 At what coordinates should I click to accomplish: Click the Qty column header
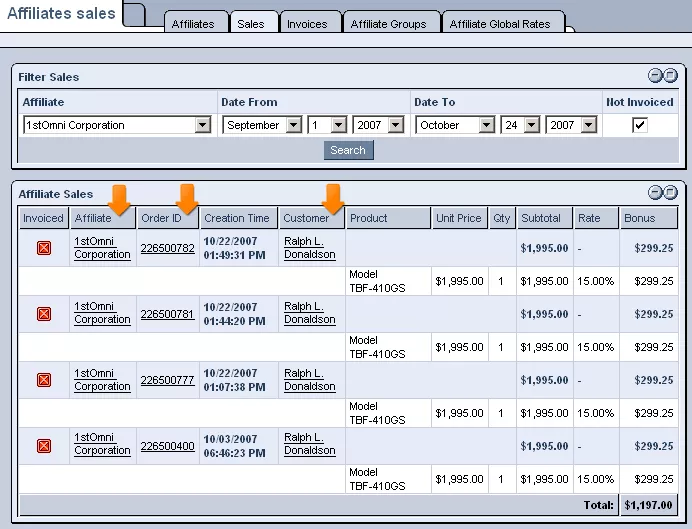[x=502, y=218]
